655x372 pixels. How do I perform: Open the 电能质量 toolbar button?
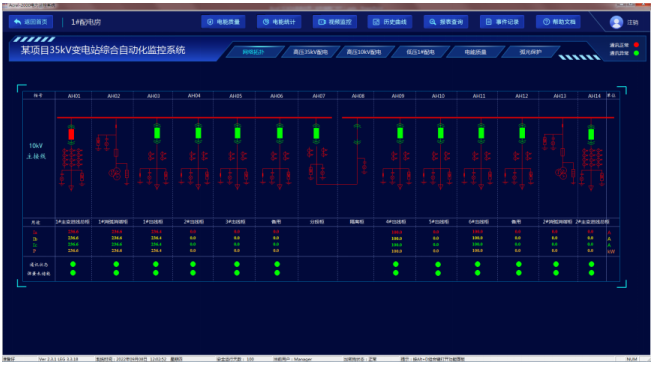(223, 22)
